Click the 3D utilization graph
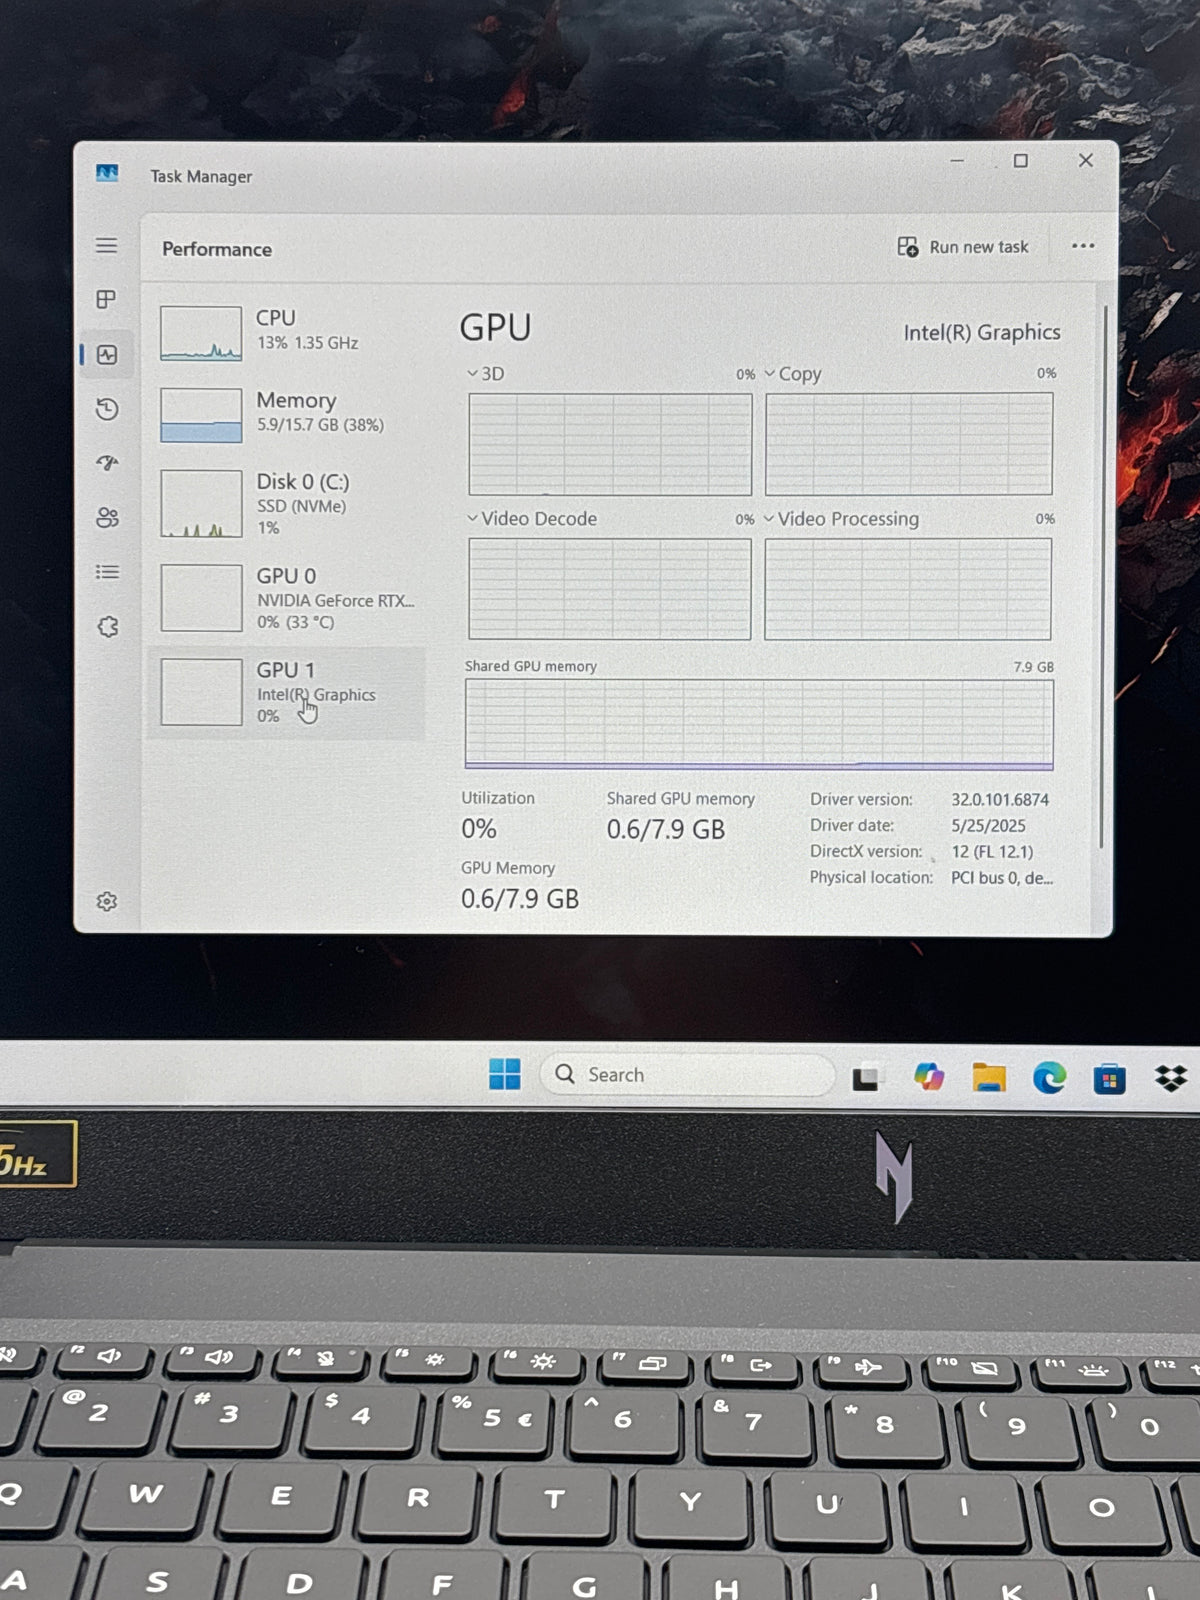The height and width of the screenshot is (1600, 1200). 610,444
